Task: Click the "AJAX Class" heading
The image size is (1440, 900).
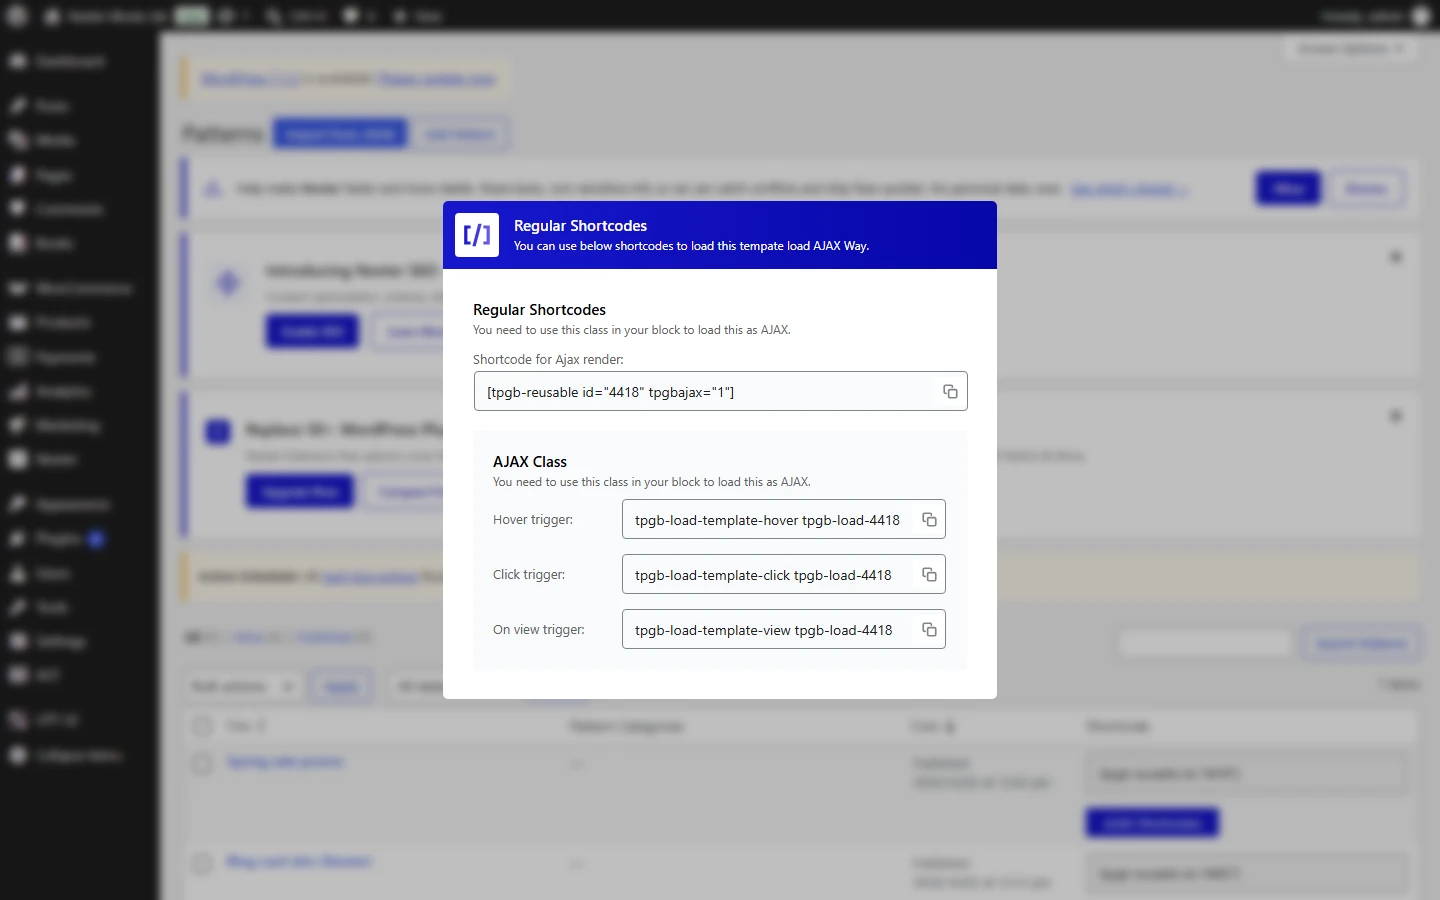Action: tap(530, 462)
